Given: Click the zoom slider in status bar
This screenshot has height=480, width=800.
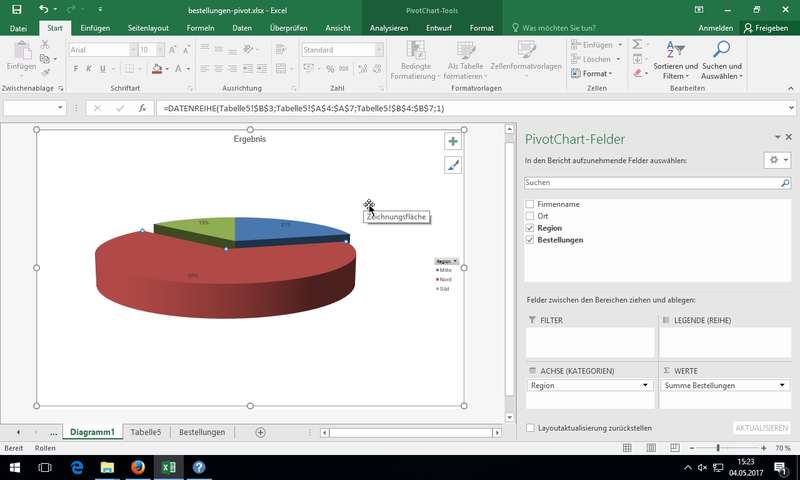Looking at the screenshot, I should [718, 448].
